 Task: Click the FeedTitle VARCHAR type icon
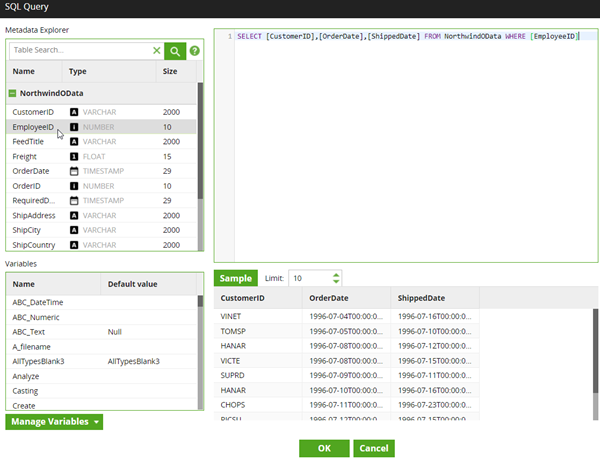74,142
